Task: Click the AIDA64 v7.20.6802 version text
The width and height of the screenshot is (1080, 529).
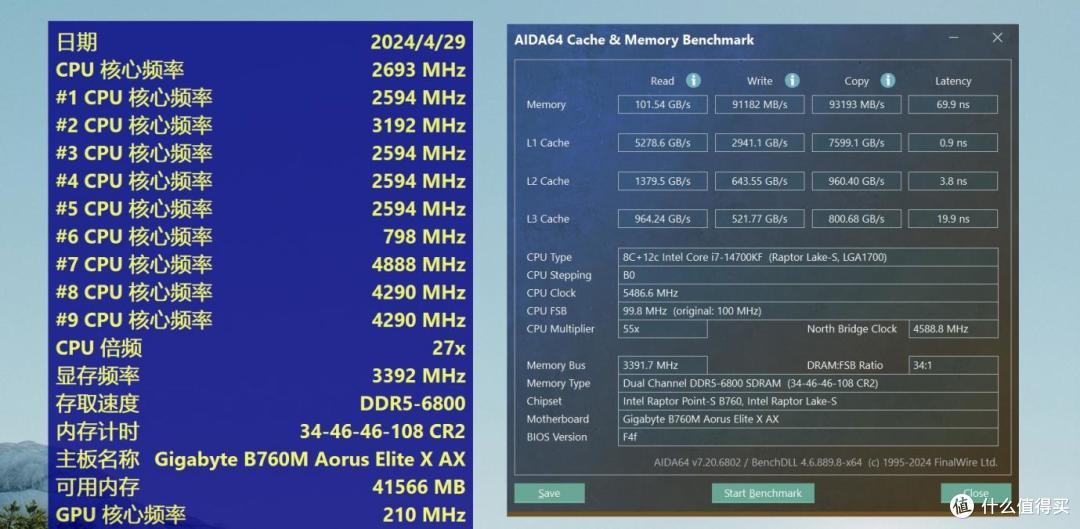Action: (825, 462)
